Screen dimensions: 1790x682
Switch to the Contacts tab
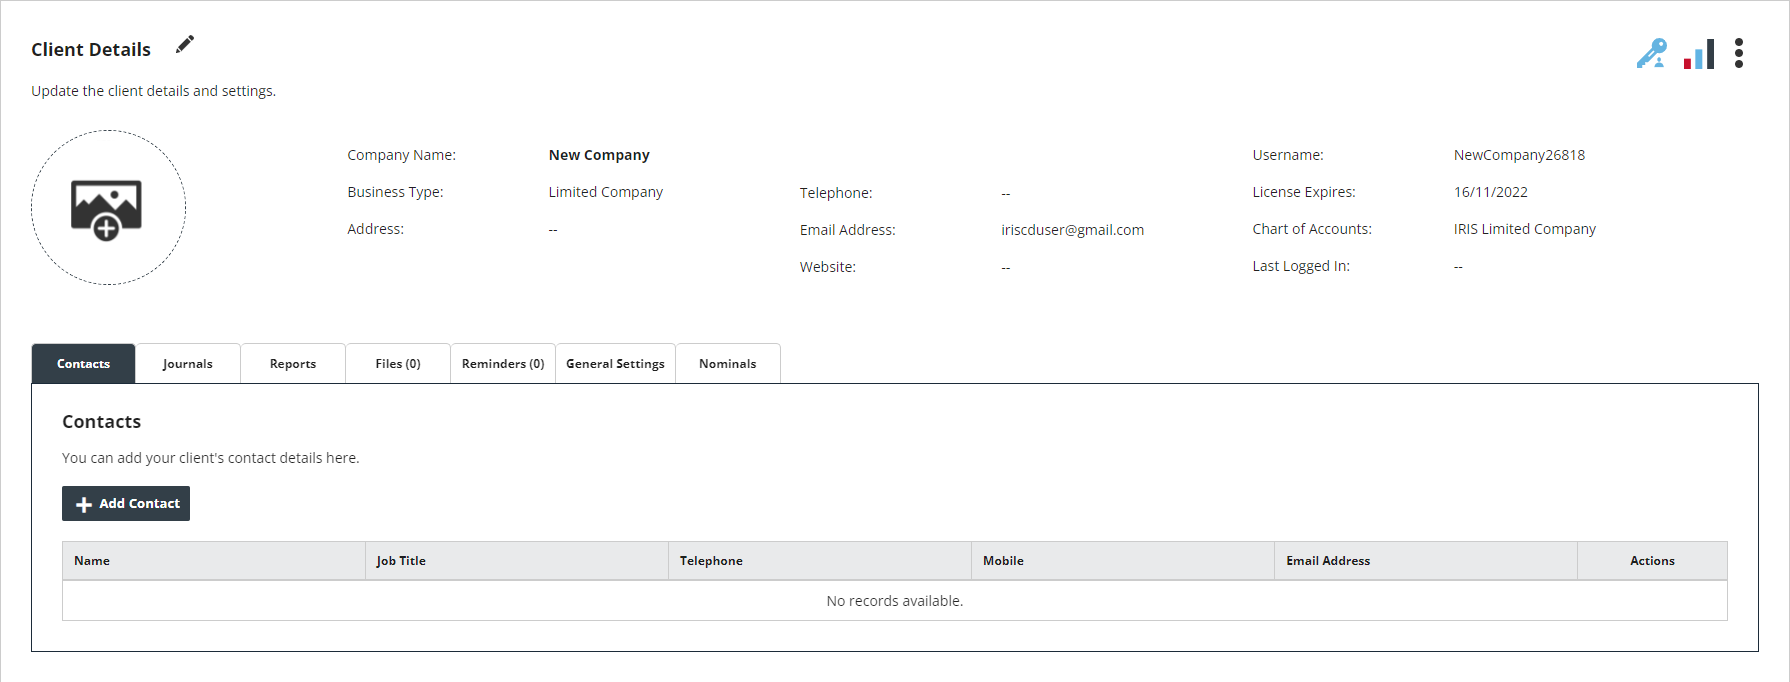click(83, 364)
